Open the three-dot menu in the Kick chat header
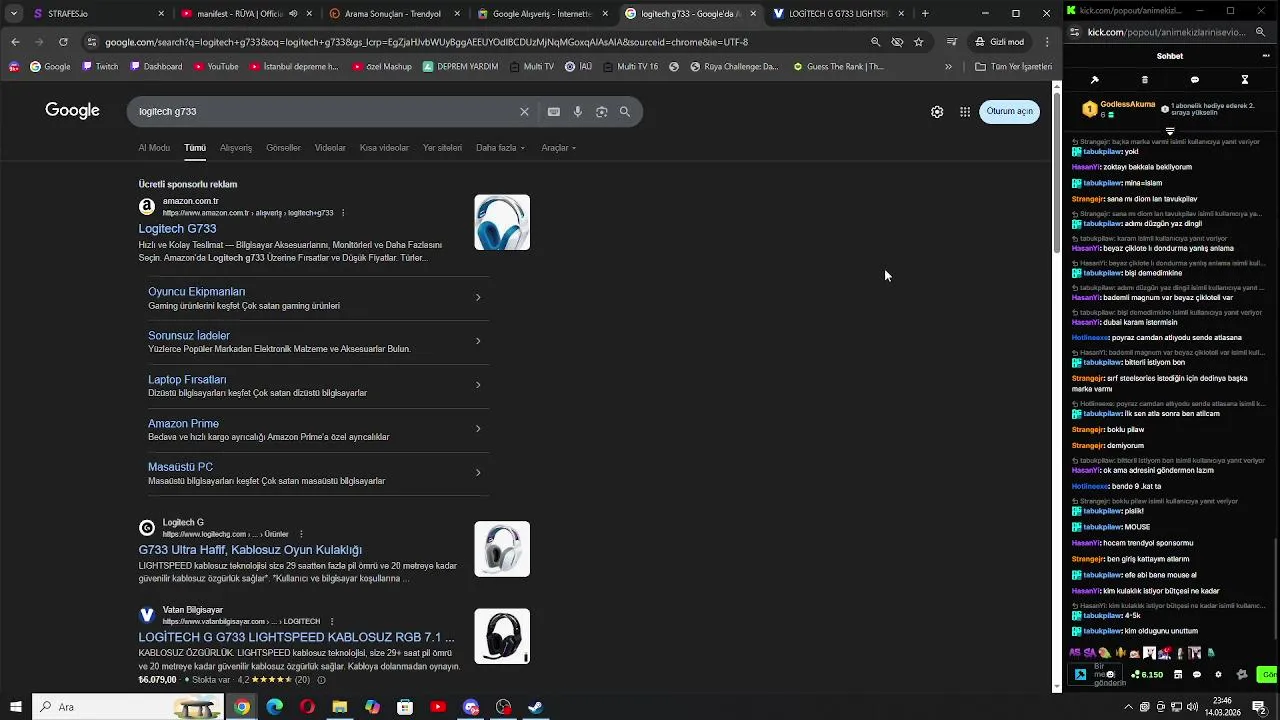Image resolution: width=1280 pixels, height=720 pixels. coord(1266,56)
